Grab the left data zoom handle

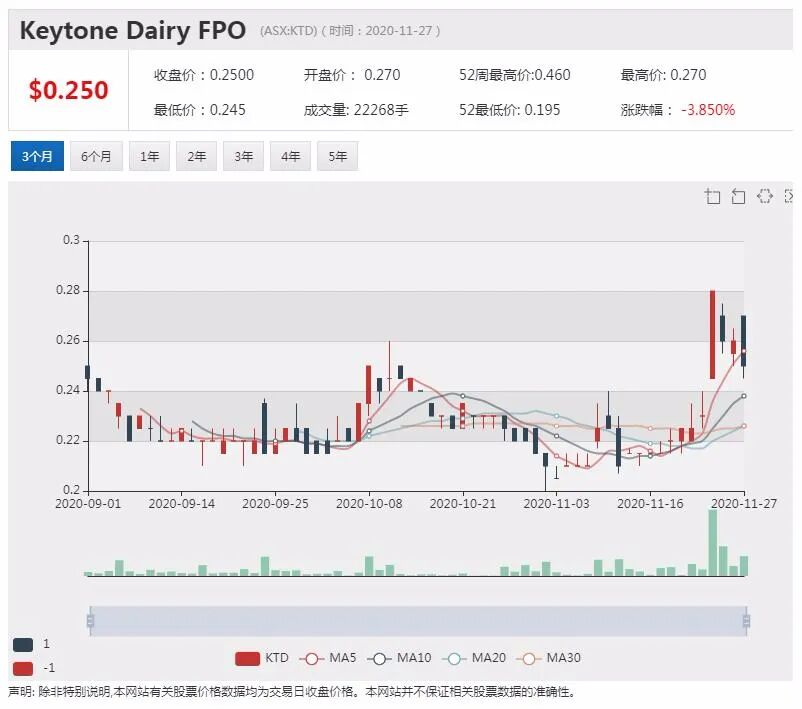coord(90,621)
